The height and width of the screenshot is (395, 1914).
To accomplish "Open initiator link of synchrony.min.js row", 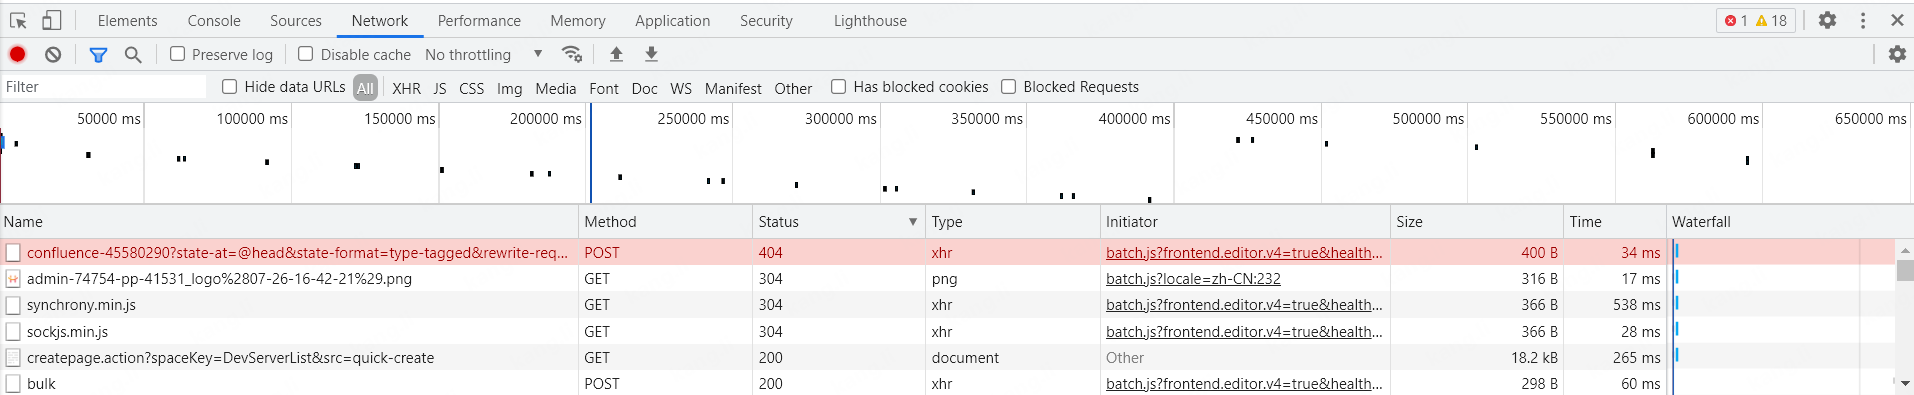I will coord(1244,305).
